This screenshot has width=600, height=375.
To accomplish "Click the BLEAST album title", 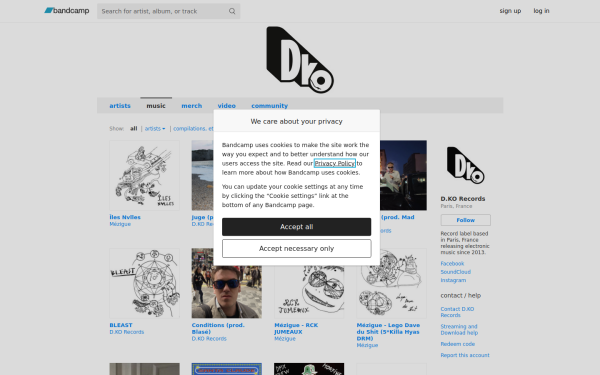I will click(121, 325).
